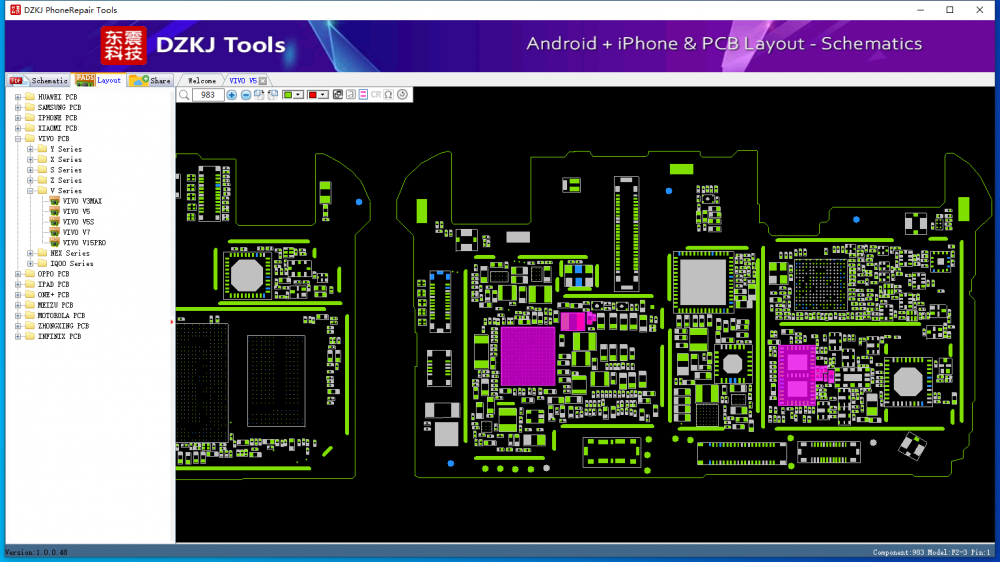This screenshot has height=562, width=1000.
Task: Click the large magenta chip on the board
Action: coord(527,357)
